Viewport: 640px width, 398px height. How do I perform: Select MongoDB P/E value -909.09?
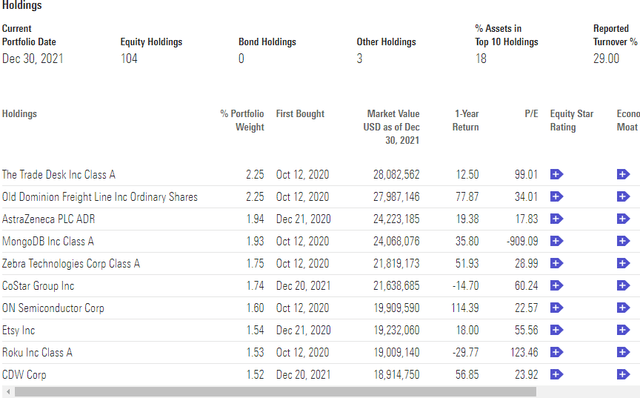522,241
